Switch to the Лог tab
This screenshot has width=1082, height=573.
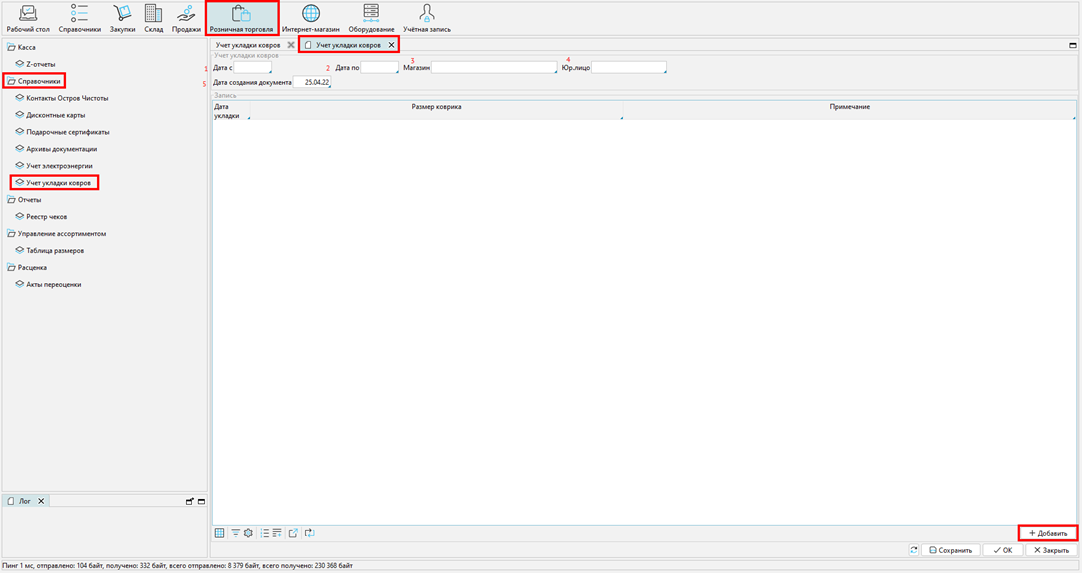(25, 501)
